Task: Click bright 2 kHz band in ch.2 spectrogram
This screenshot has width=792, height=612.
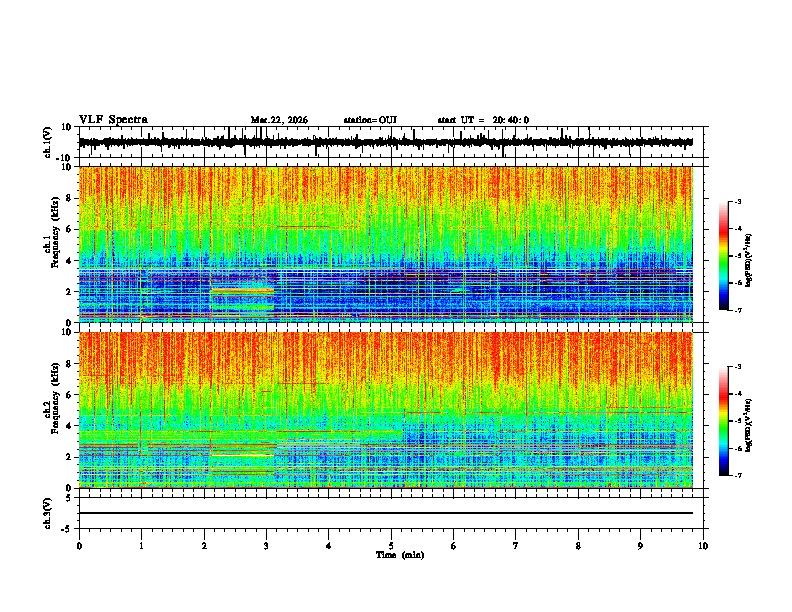Action: coord(242,455)
